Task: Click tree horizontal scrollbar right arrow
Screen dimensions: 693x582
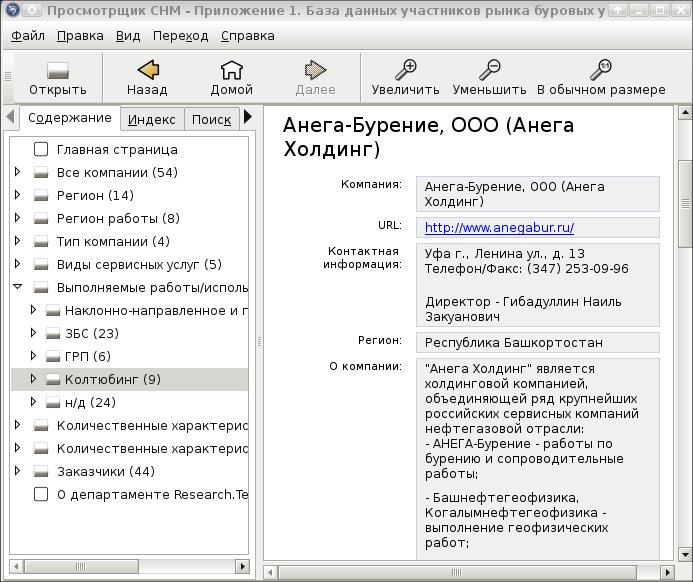Action: (242, 567)
